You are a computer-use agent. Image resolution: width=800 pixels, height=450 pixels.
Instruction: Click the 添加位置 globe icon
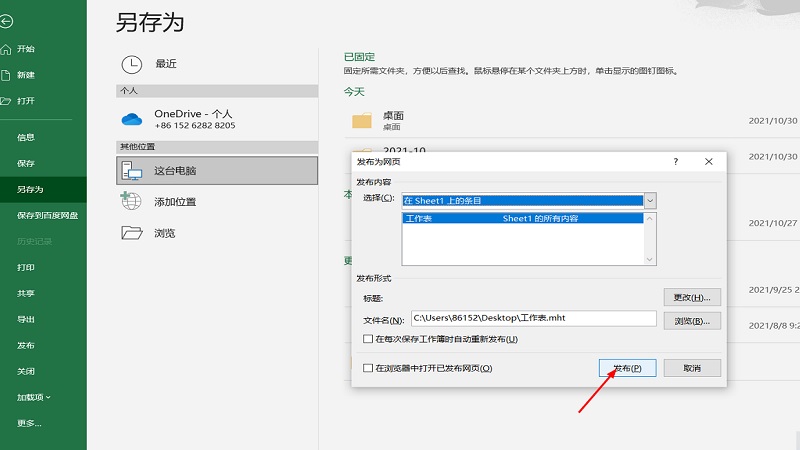pos(132,201)
